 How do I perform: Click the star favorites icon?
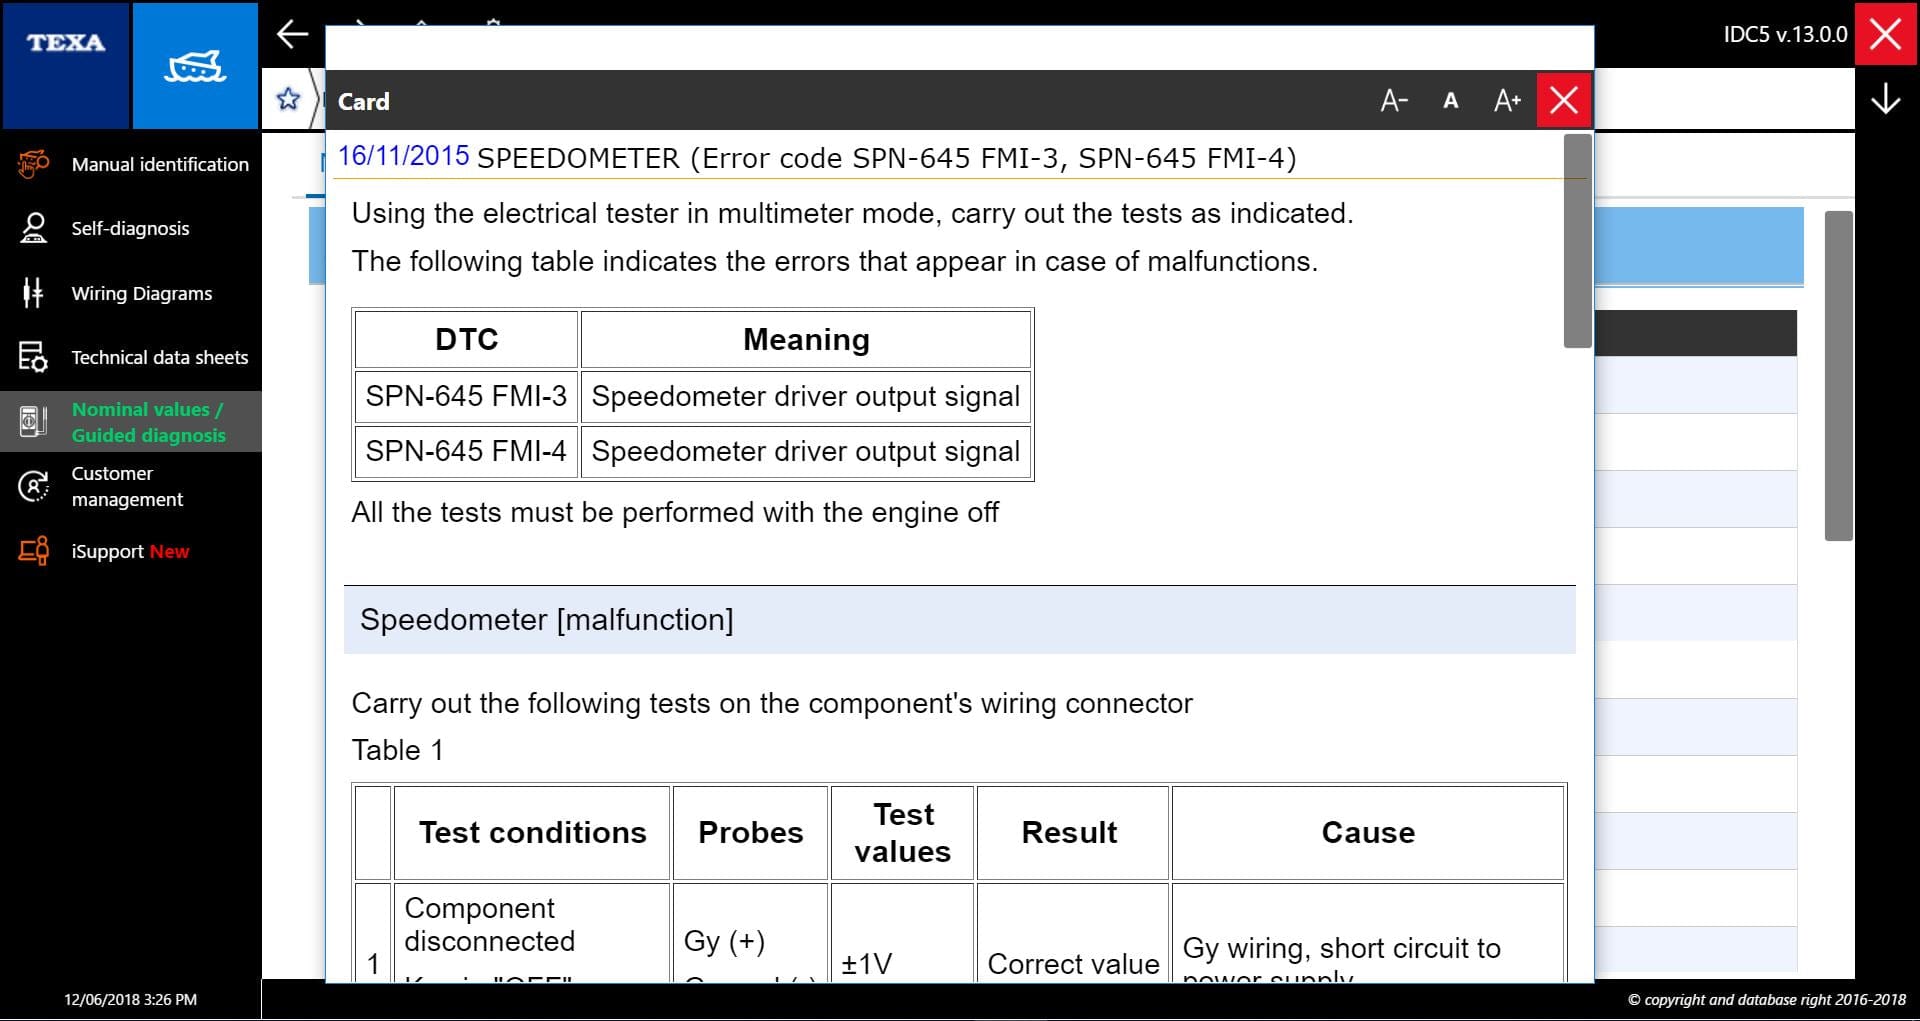pos(288,99)
